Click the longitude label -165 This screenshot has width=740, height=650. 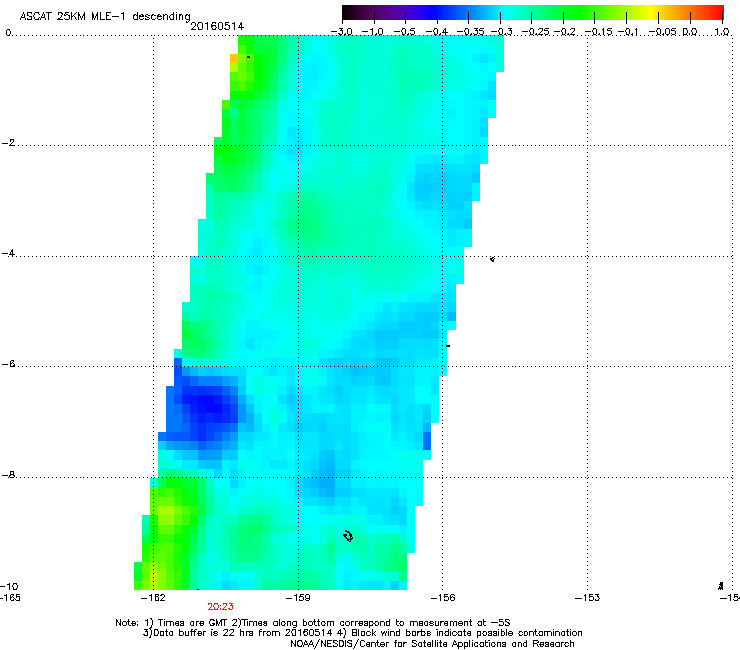(10, 598)
